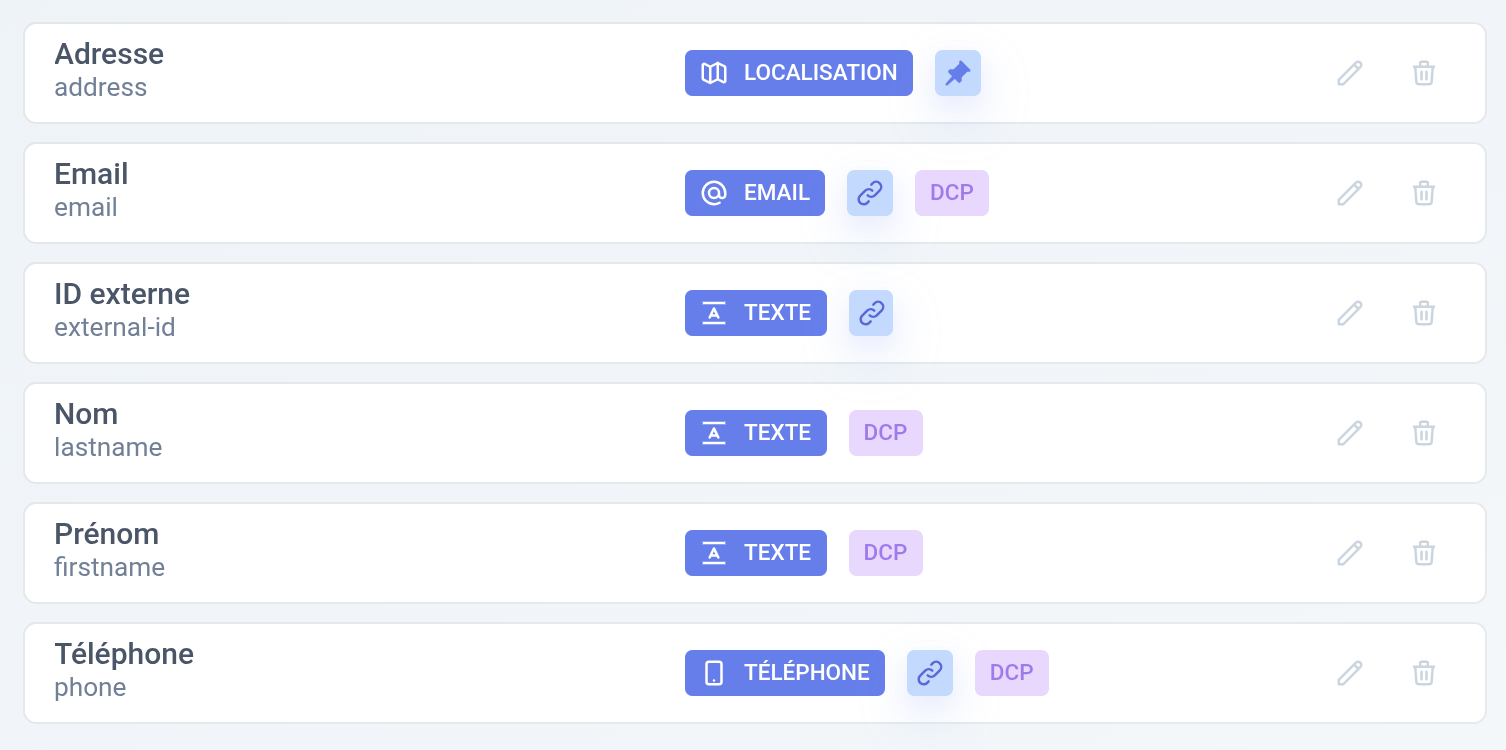This screenshot has height=750, width=1506.
Task: Edit the Email field with pencil icon
Action: pos(1350,193)
